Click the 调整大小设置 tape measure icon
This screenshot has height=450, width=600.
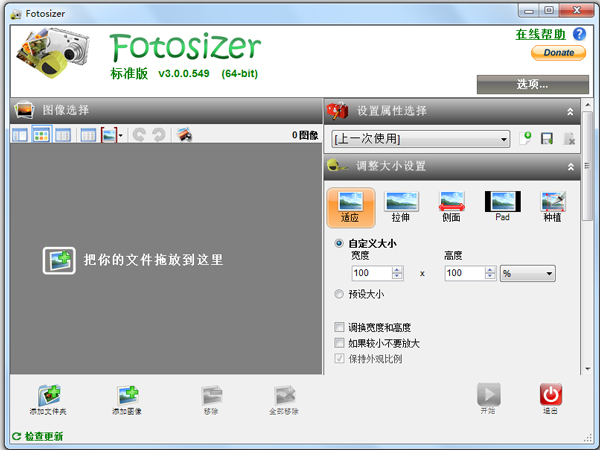[x=337, y=166]
